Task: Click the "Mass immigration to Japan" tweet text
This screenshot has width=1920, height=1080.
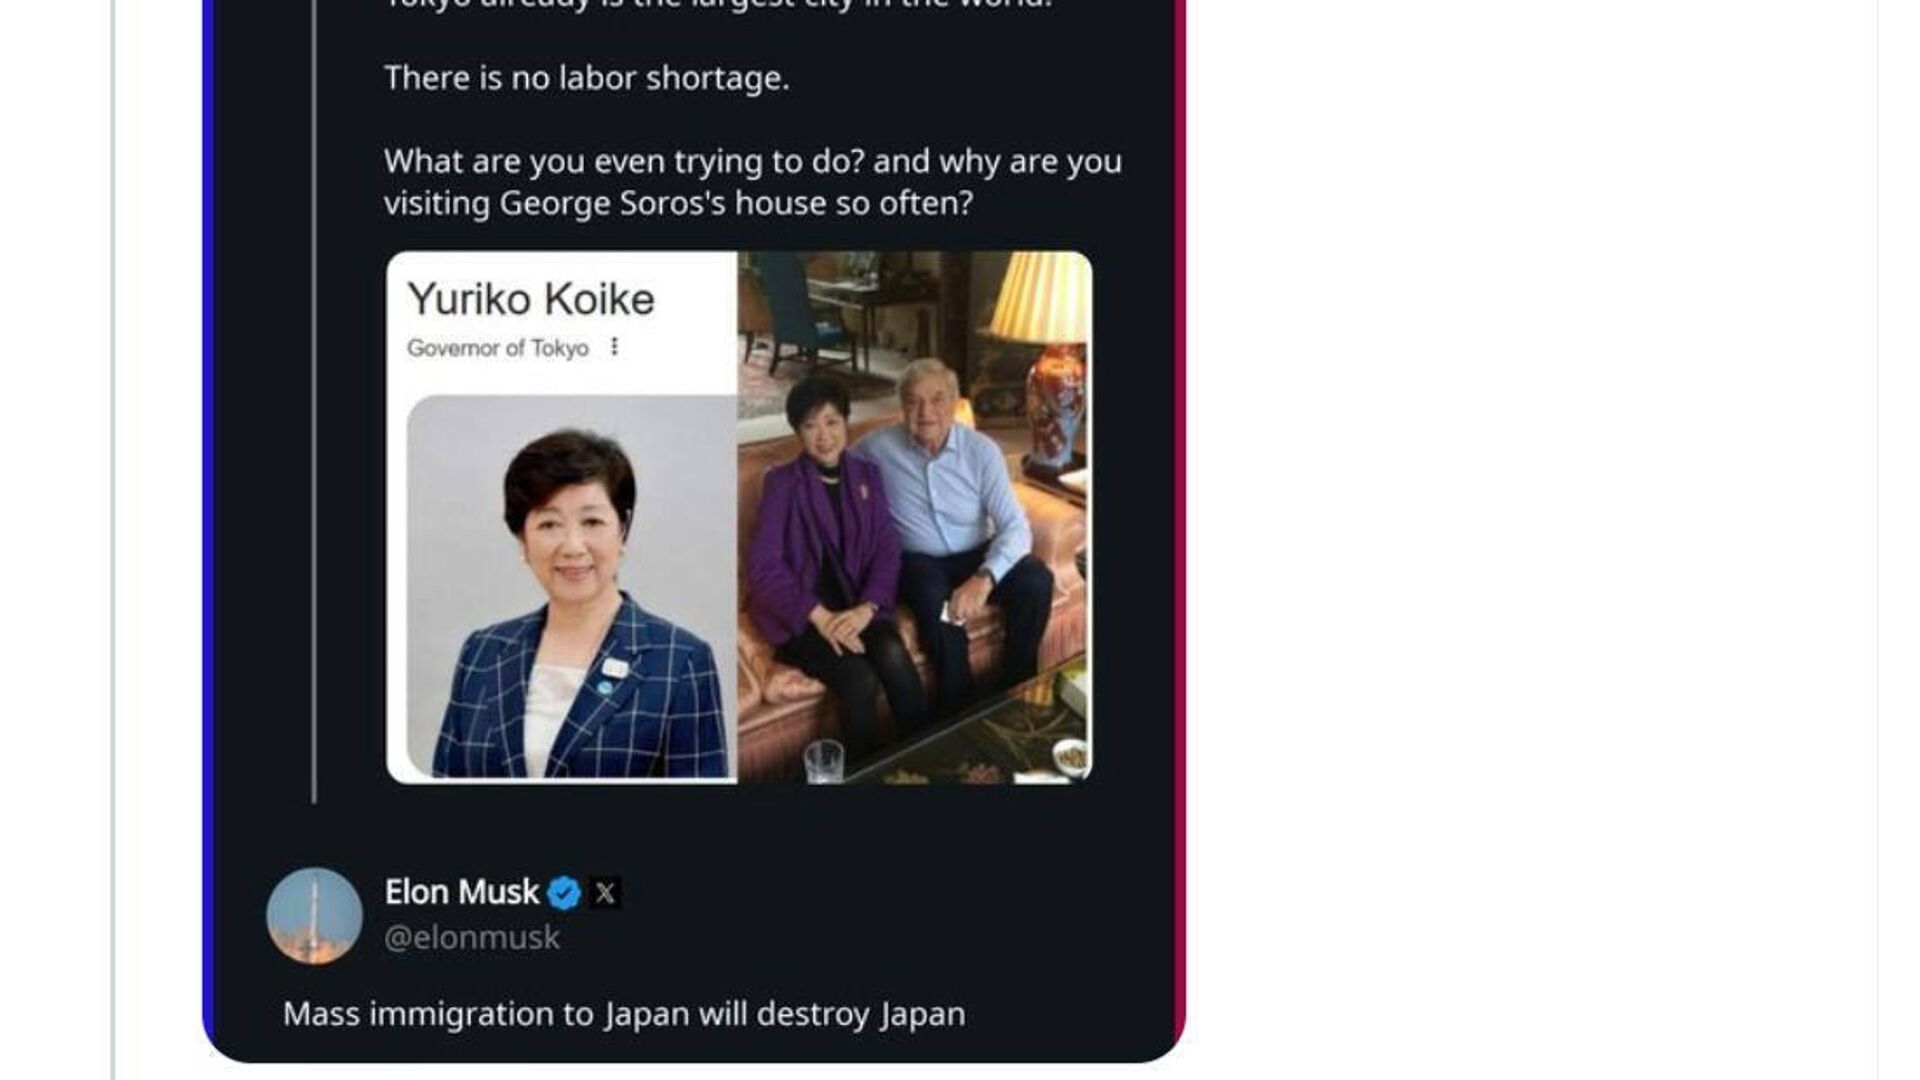Action: click(x=624, y=1014)
